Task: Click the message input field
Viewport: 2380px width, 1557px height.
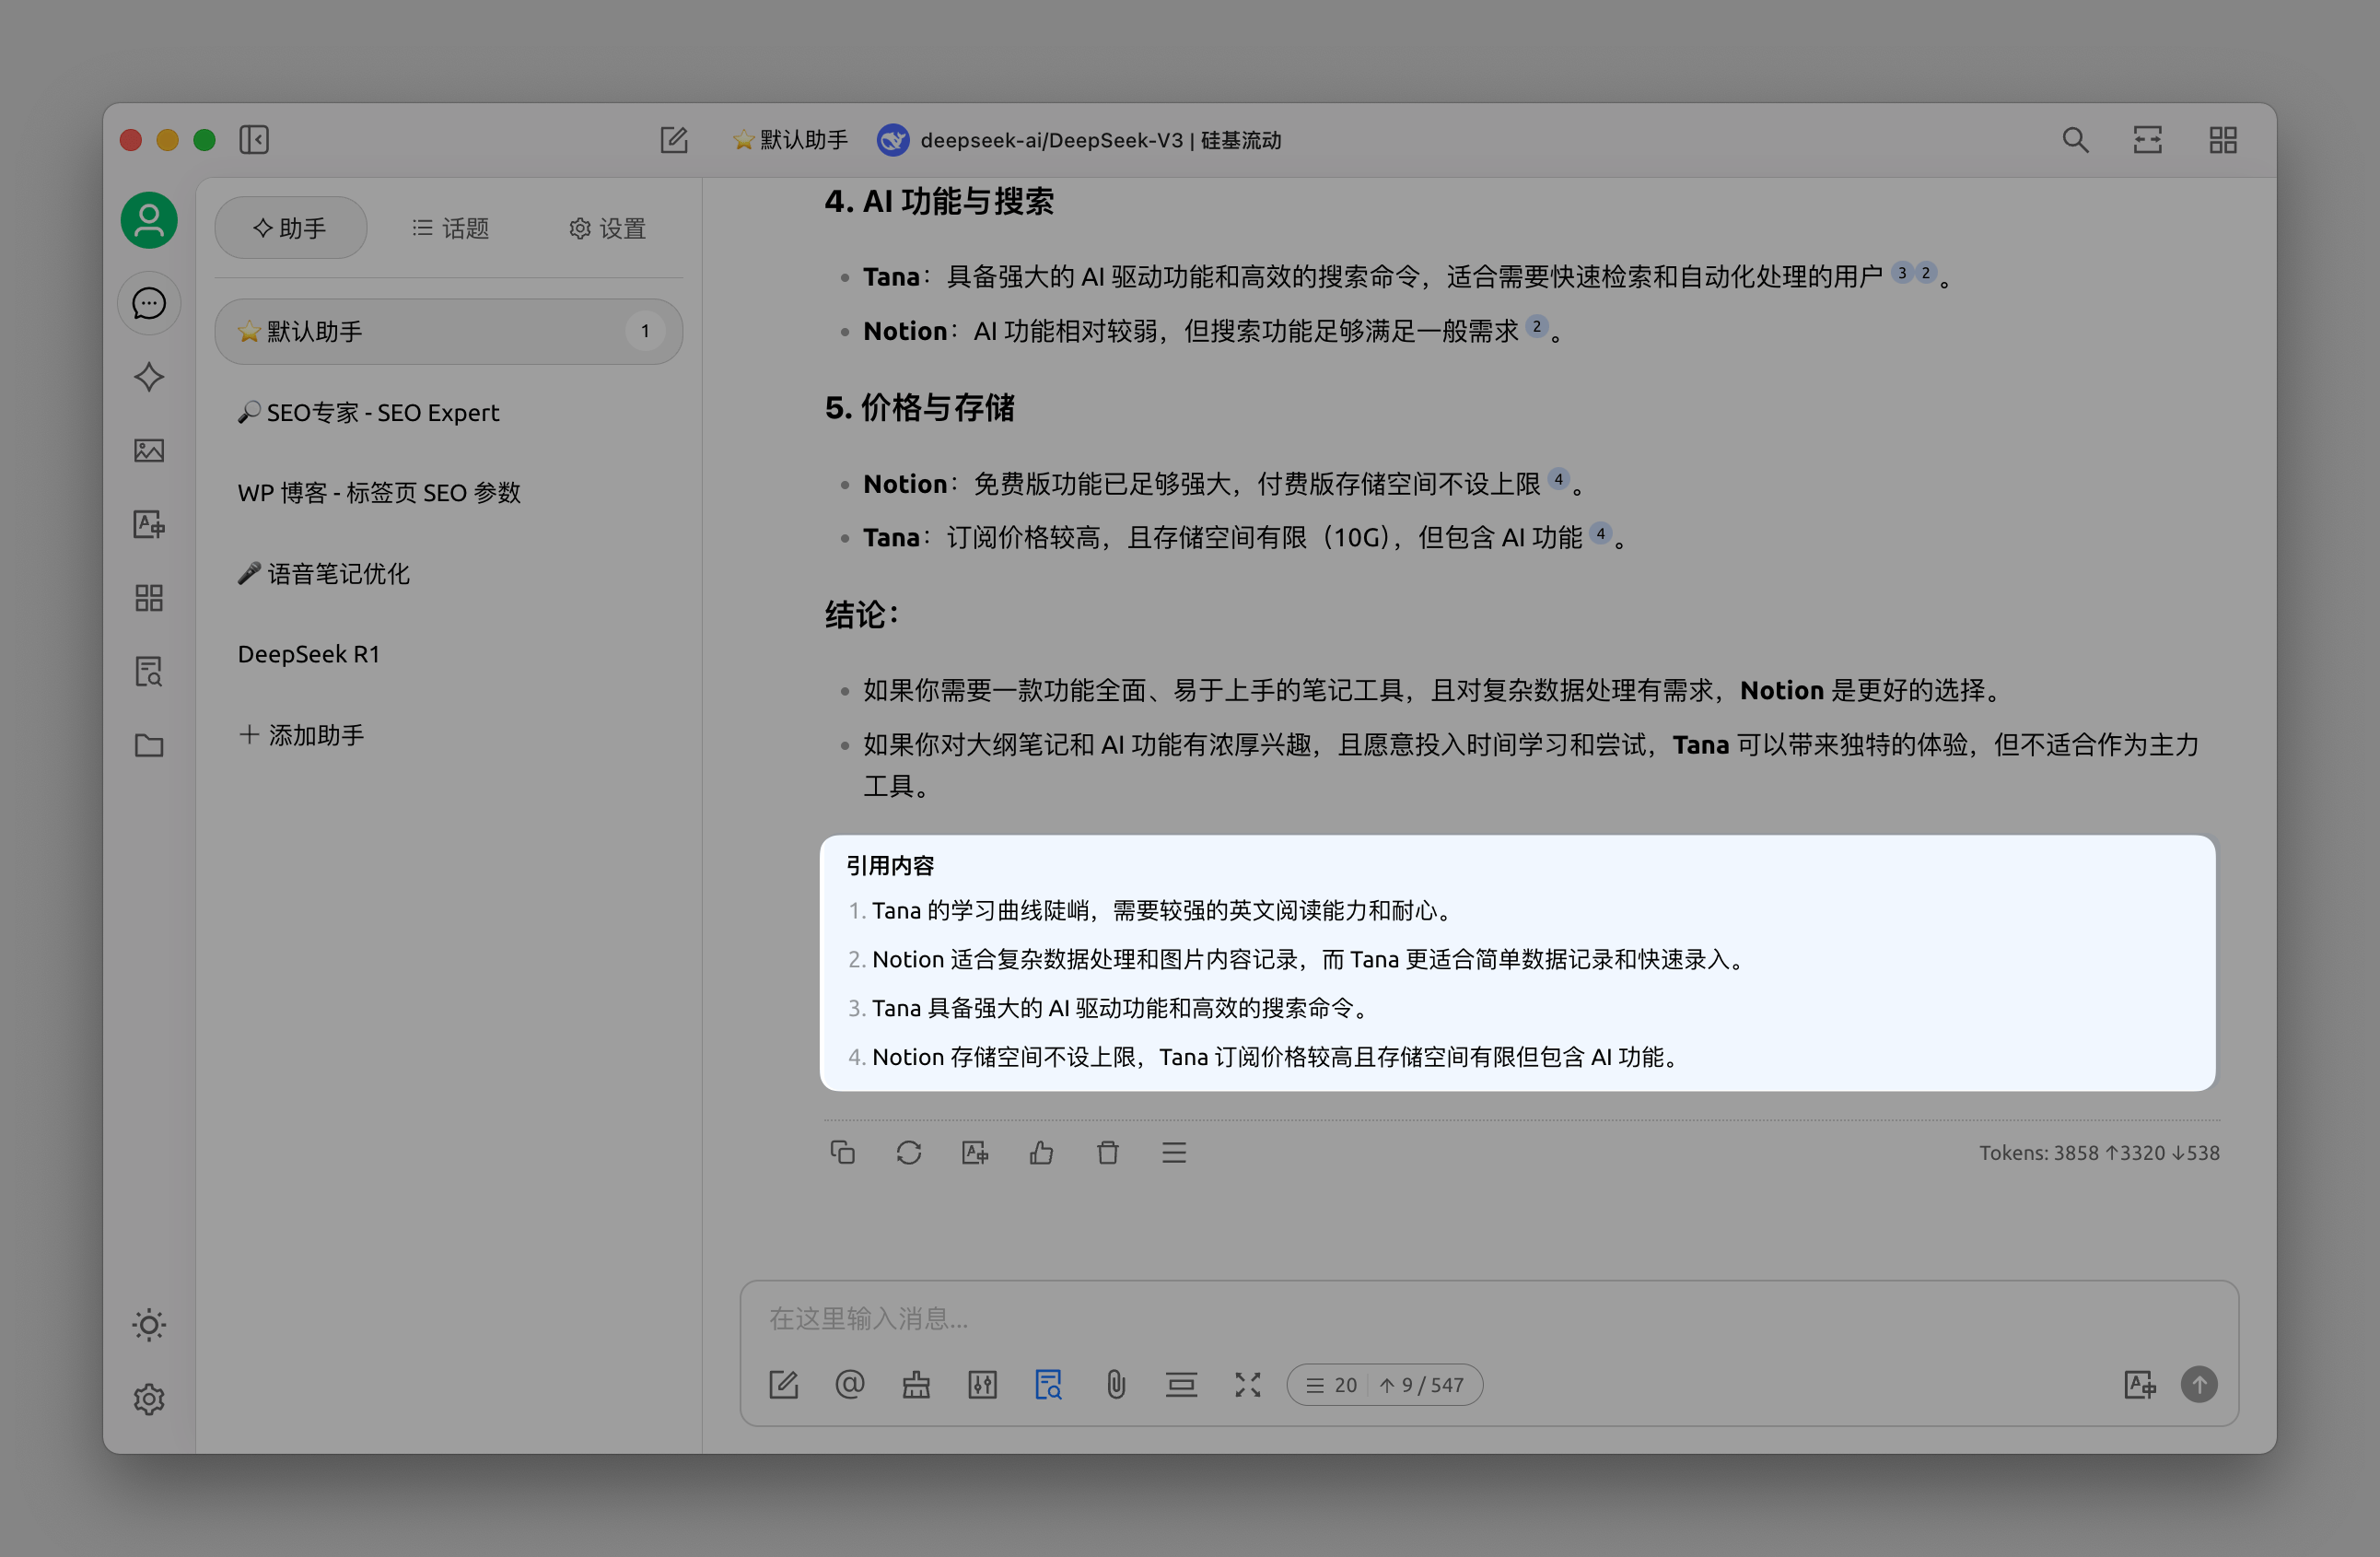Action: pyautogui.click(x=1488, y=1319)
